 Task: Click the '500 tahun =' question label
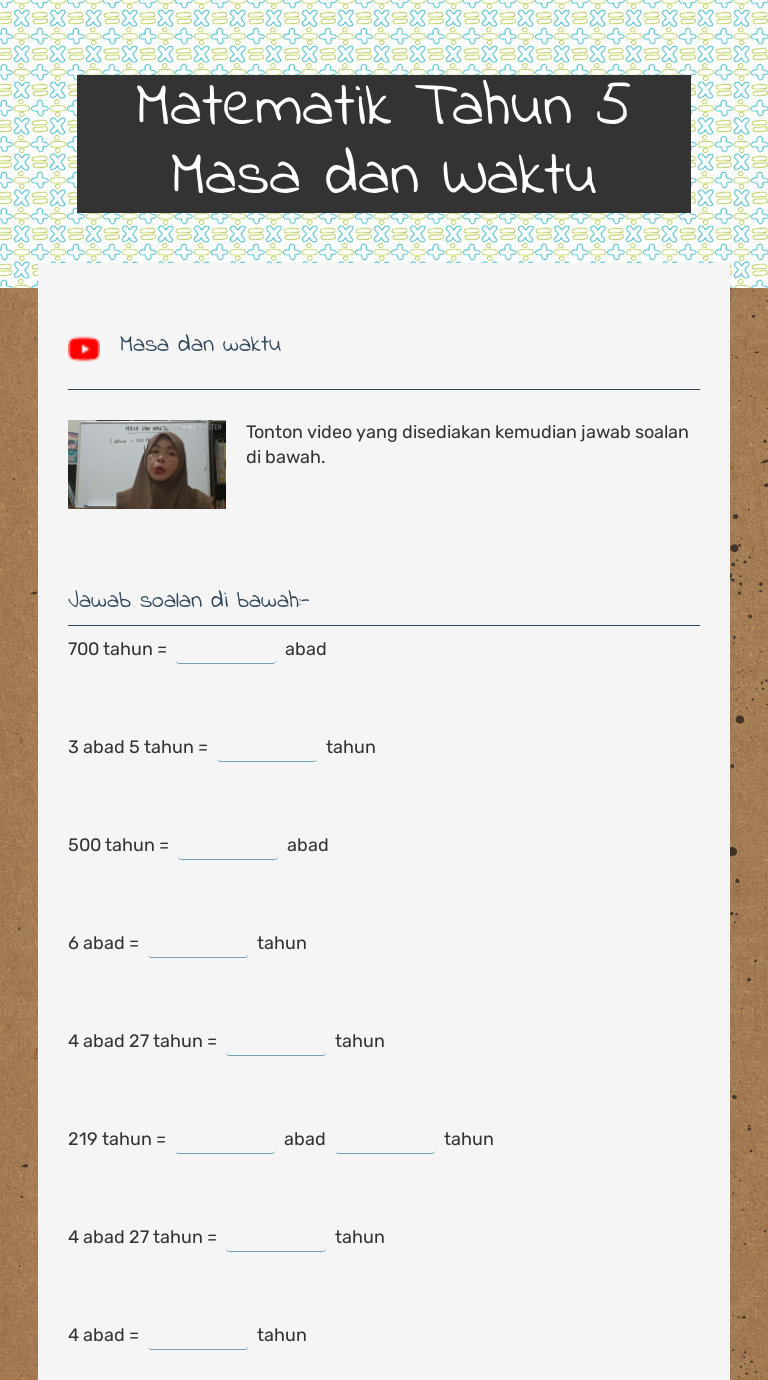pos(118,845)
